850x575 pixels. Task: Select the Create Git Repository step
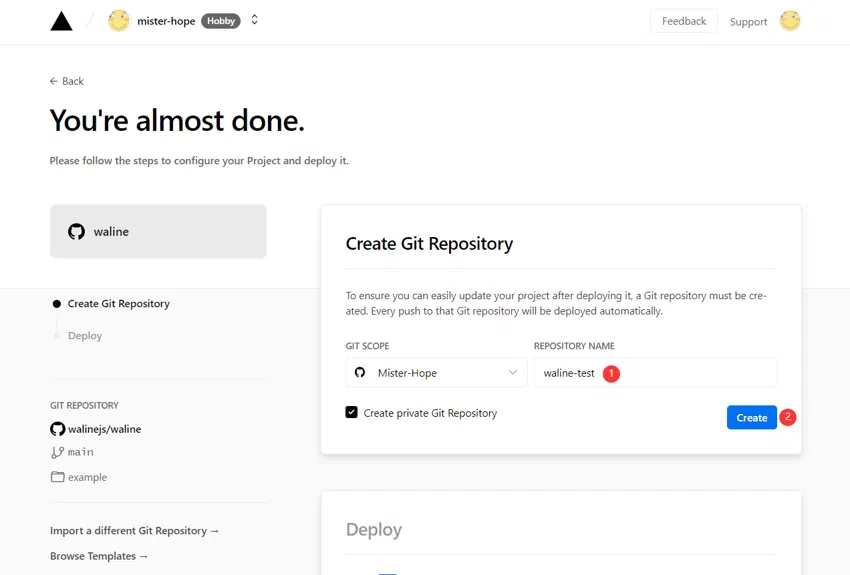pos(118,303)
